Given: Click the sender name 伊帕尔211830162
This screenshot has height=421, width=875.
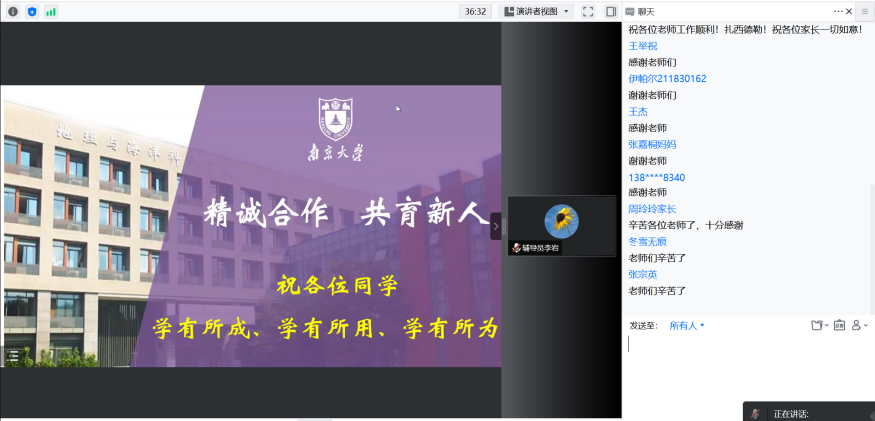Looking at the screenshot, I should click(667, 78).
